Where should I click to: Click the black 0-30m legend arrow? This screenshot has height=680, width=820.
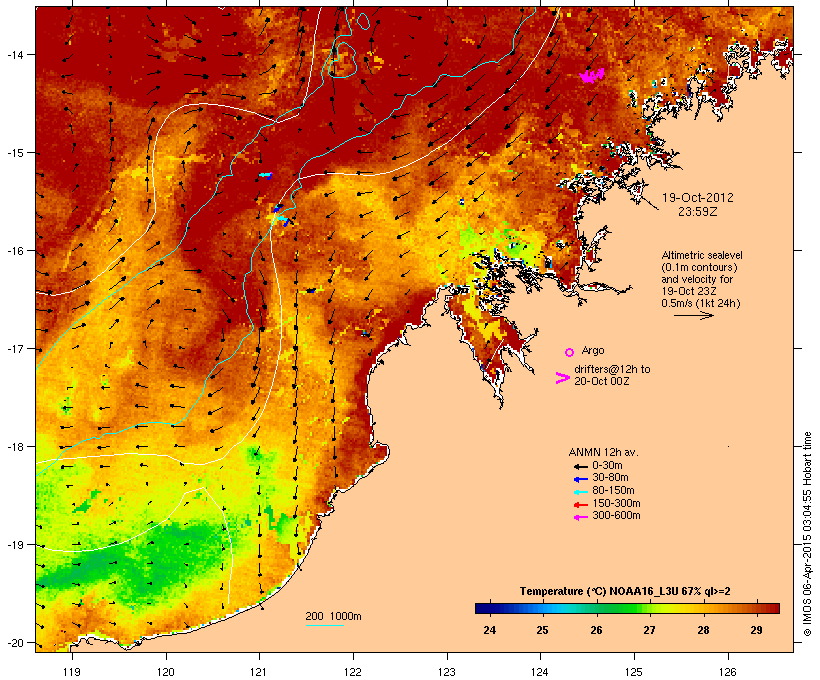[x=580, y=467]
